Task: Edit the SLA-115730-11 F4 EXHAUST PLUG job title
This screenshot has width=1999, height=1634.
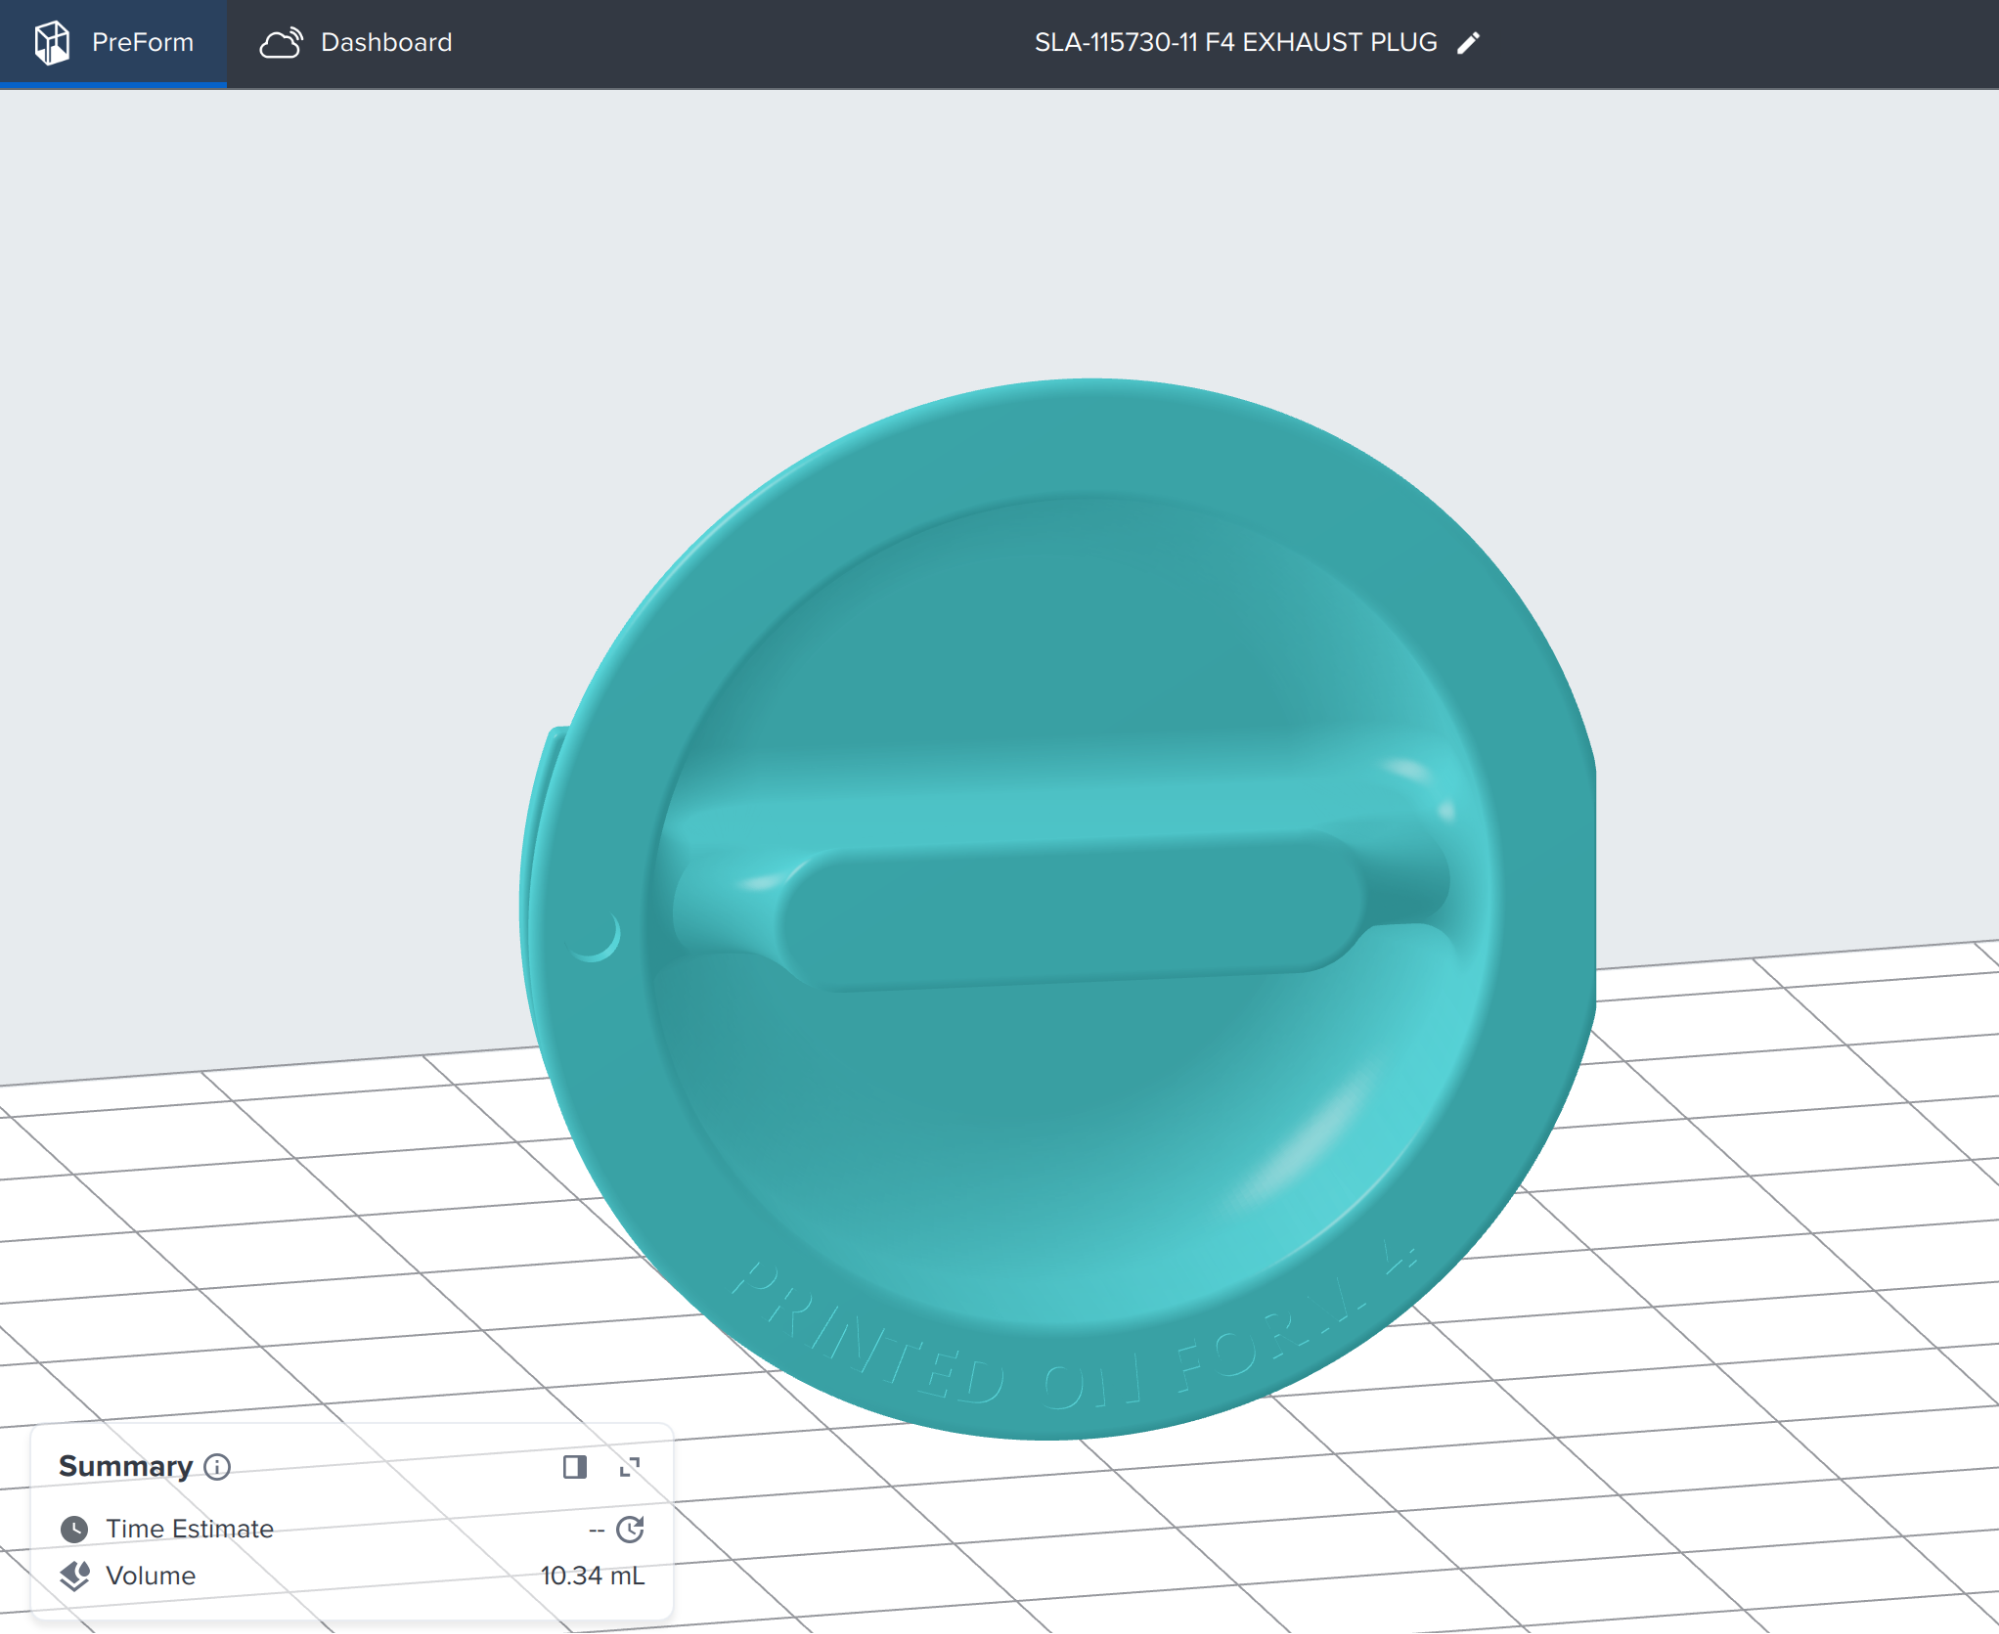Action: pyautogui.click(x=1468, y=43)
